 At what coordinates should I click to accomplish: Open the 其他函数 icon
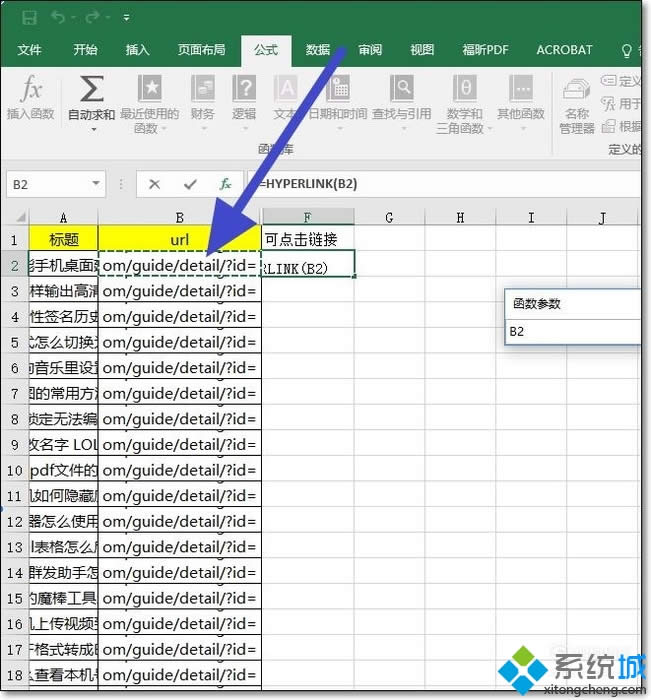521,88
